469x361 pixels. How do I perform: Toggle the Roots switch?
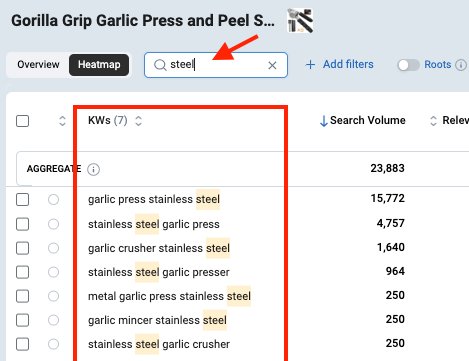[408, 65]
